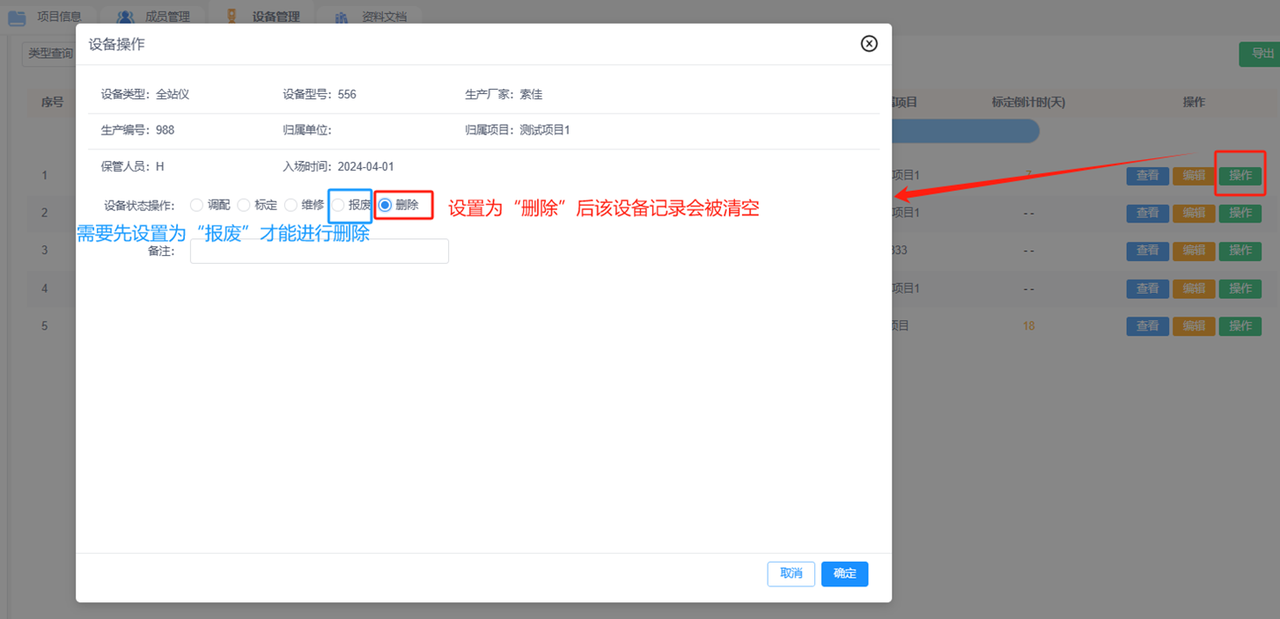The image size is (1280, 619).
Task: Click the green 导出 button
Action: click(x=1258, y=54)
